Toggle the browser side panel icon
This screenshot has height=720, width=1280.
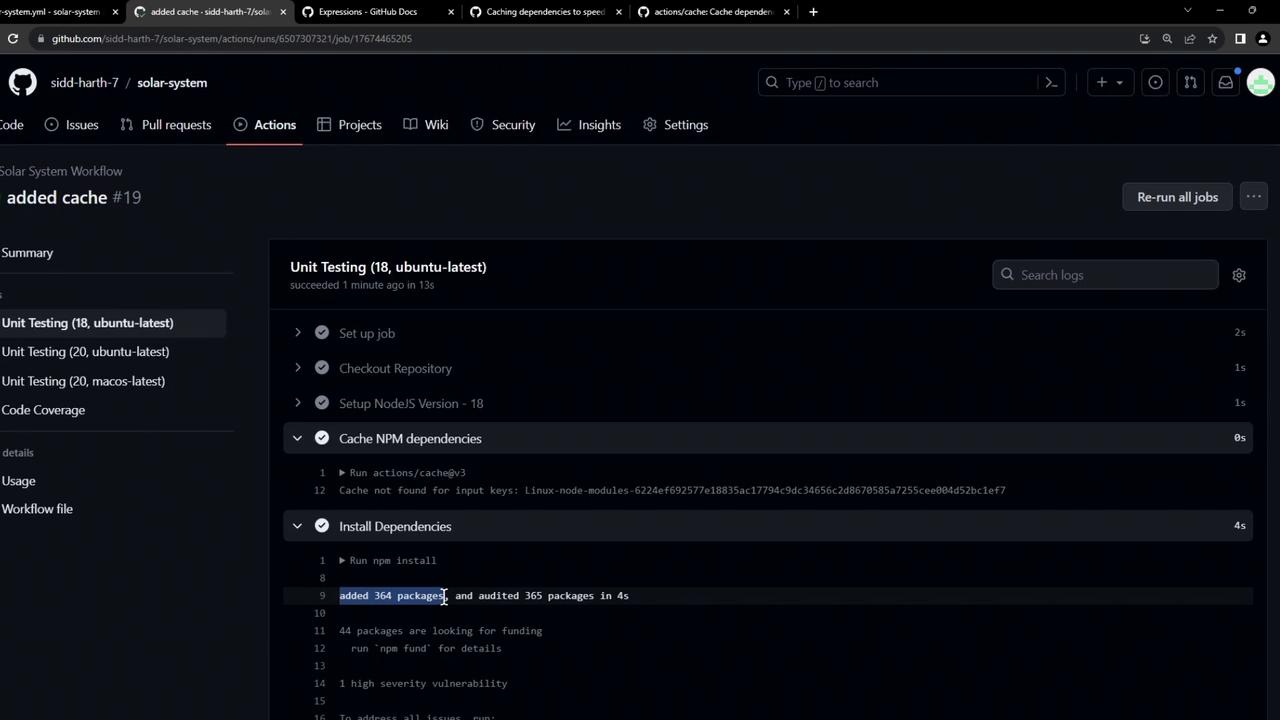point(1240,38)
